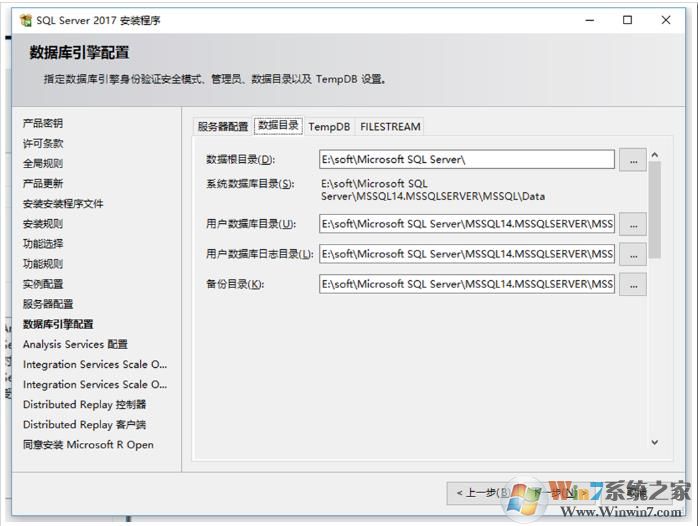Select 安装规则 step in sidebar
The image size is (698, 526).
(x=43, y=224)
